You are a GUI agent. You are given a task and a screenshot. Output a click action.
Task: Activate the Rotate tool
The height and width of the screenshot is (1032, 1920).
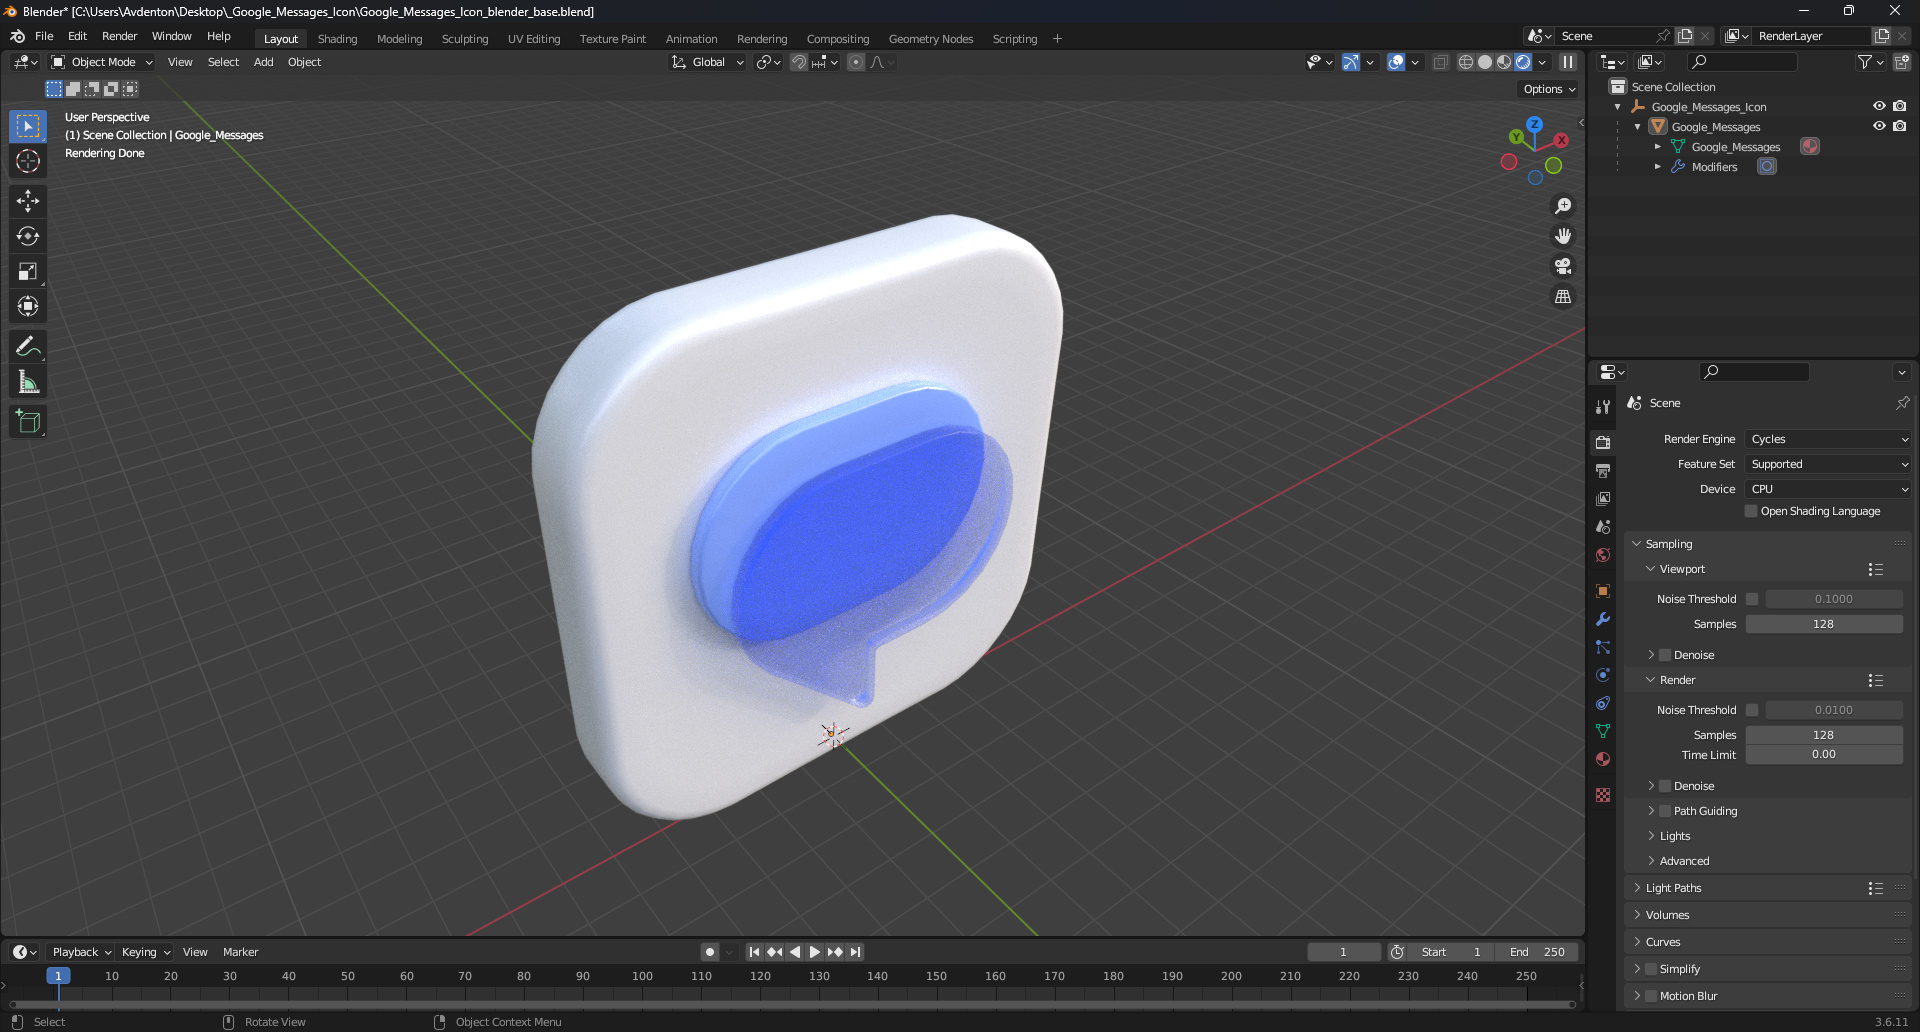pyautogui.click(x=28, y=236)
